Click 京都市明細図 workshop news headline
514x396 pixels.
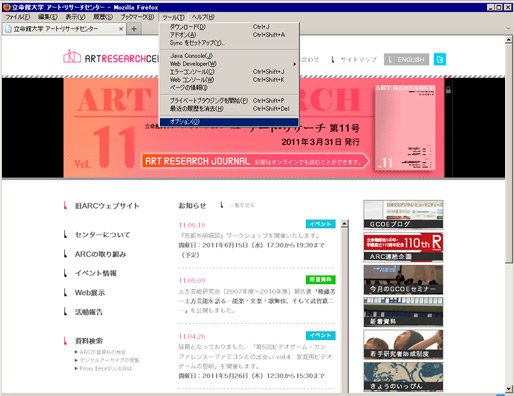(250, 235)
